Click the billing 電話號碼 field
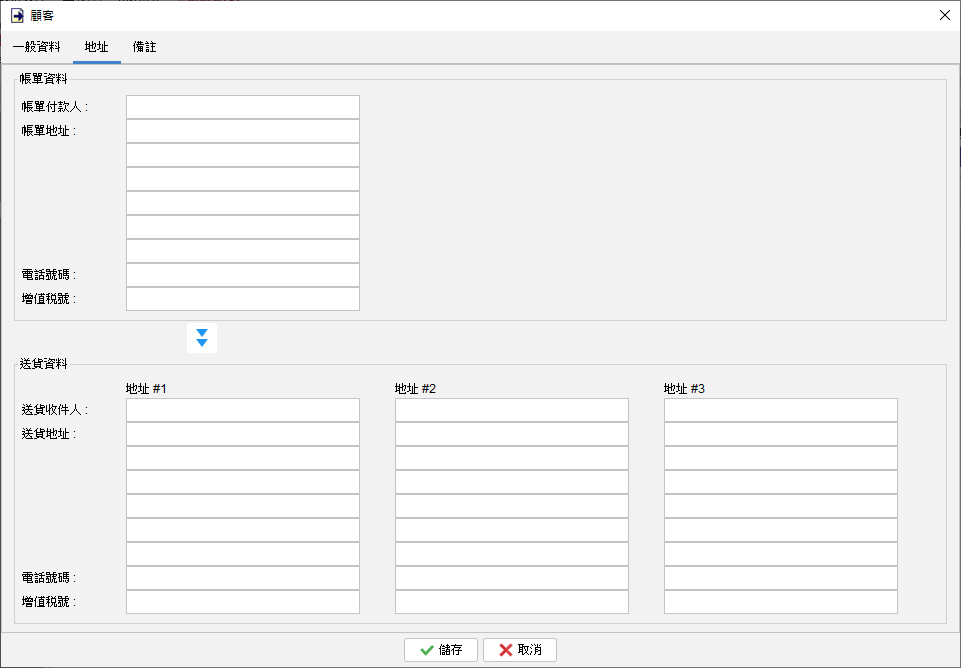 pos(243,275)
